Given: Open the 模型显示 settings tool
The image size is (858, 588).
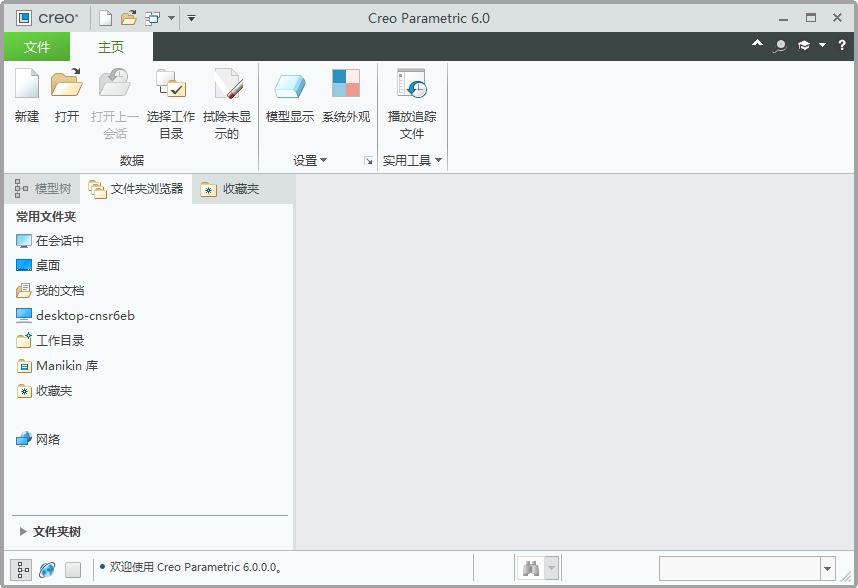Looking at the screenshot, I should click(x=288, y=97).
